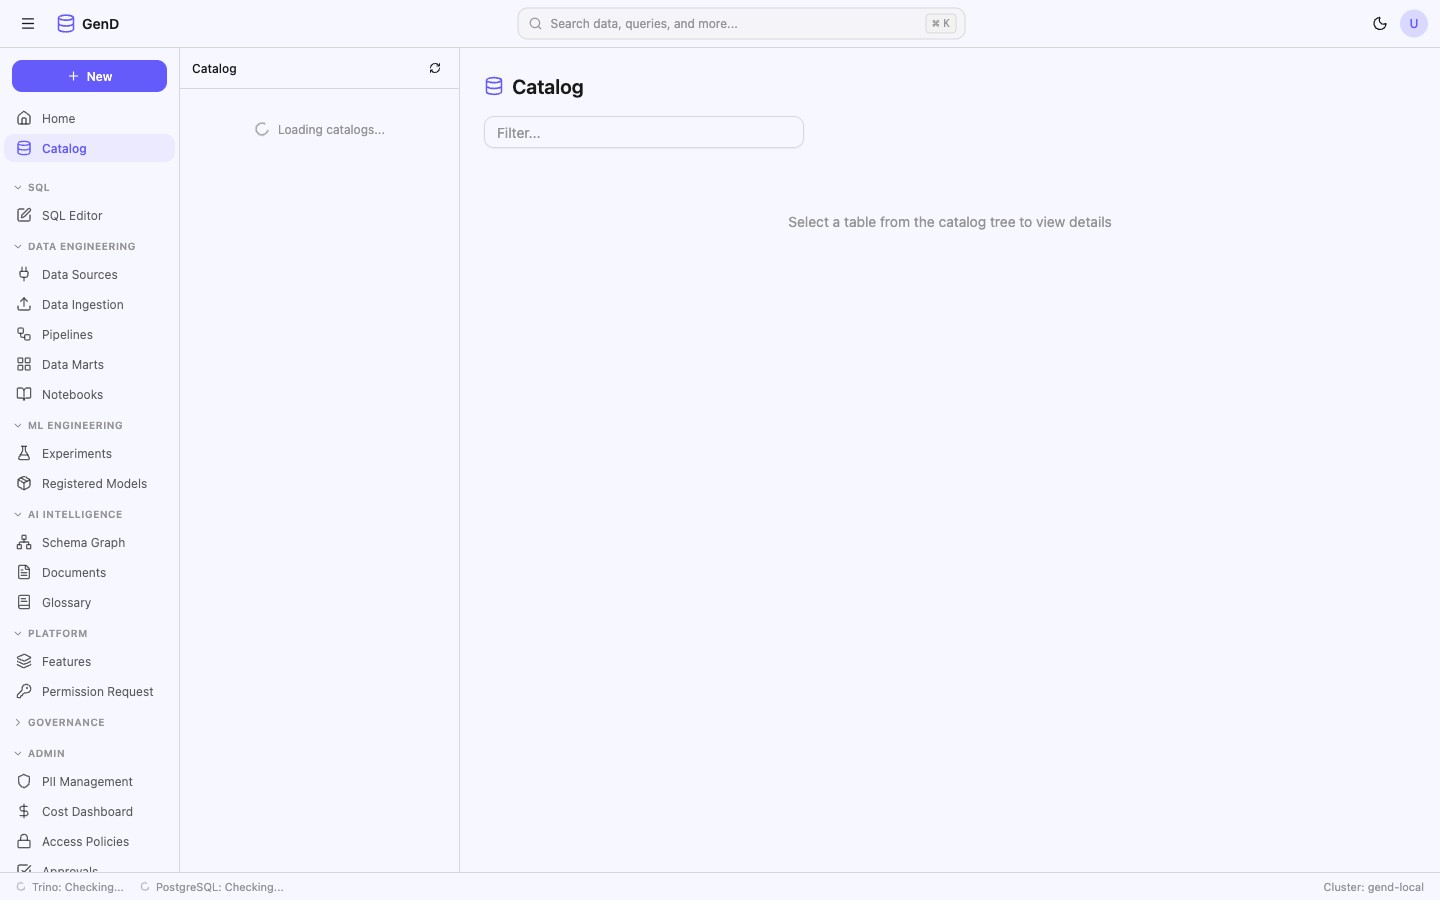Refresh the catalog tree
The image size is (1440, 900).
435,69
